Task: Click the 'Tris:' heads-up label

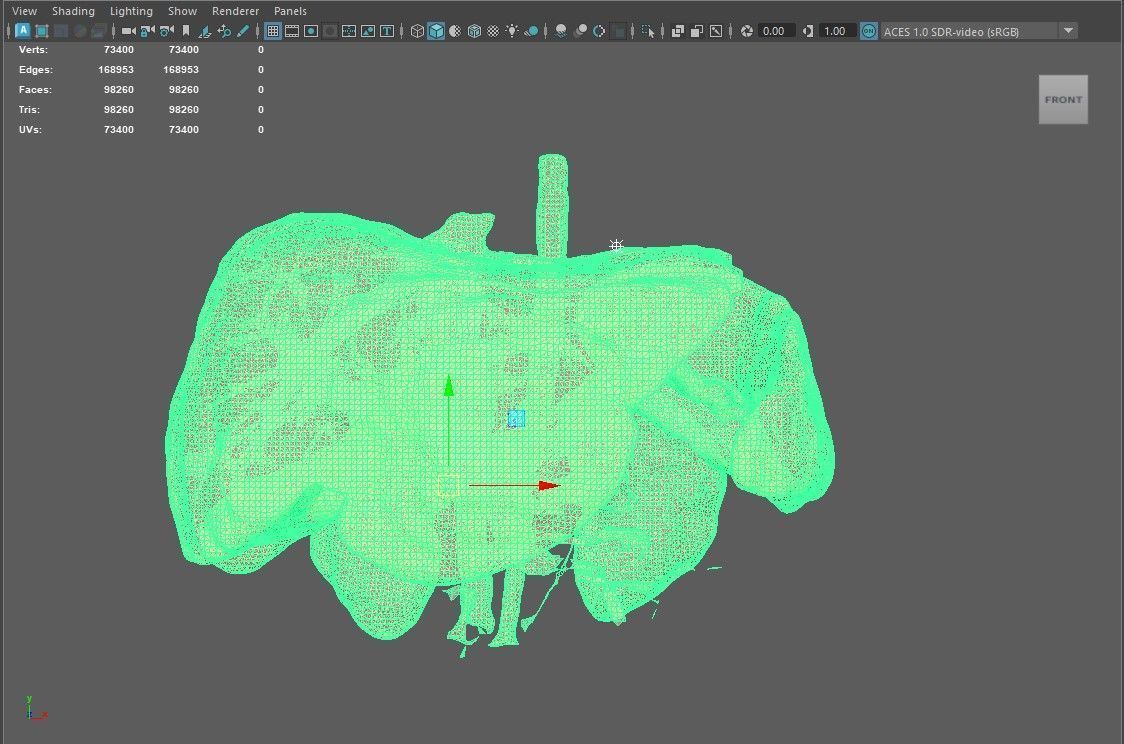Action: [29, 110]
